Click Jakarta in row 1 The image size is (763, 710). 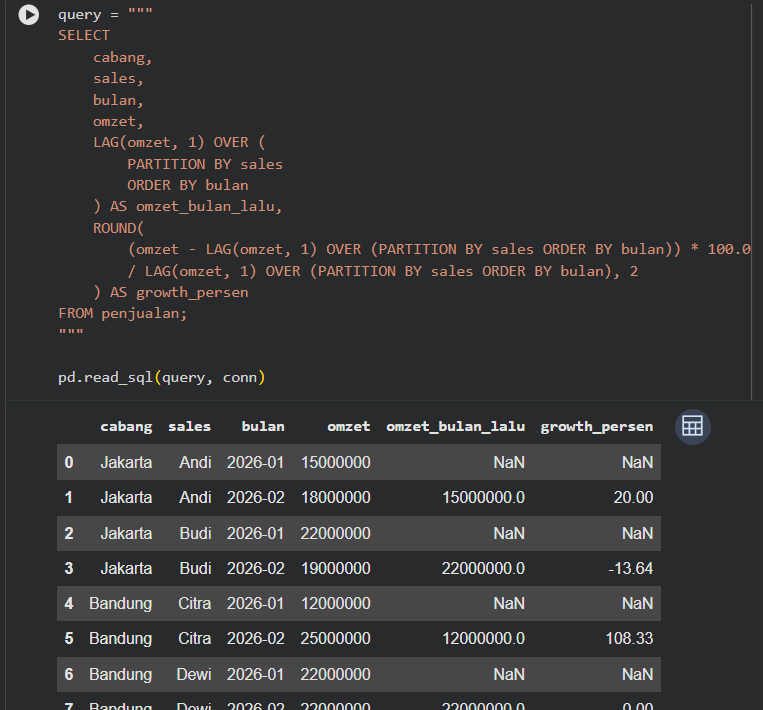(126, 497)
